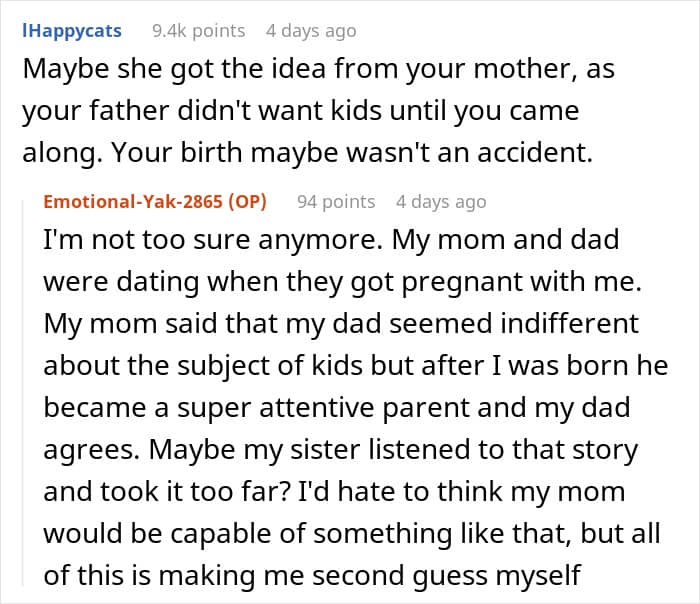This screenshot has height=604, width=700.
Task: Click the 9.4k points score
Action: (199, 31)
